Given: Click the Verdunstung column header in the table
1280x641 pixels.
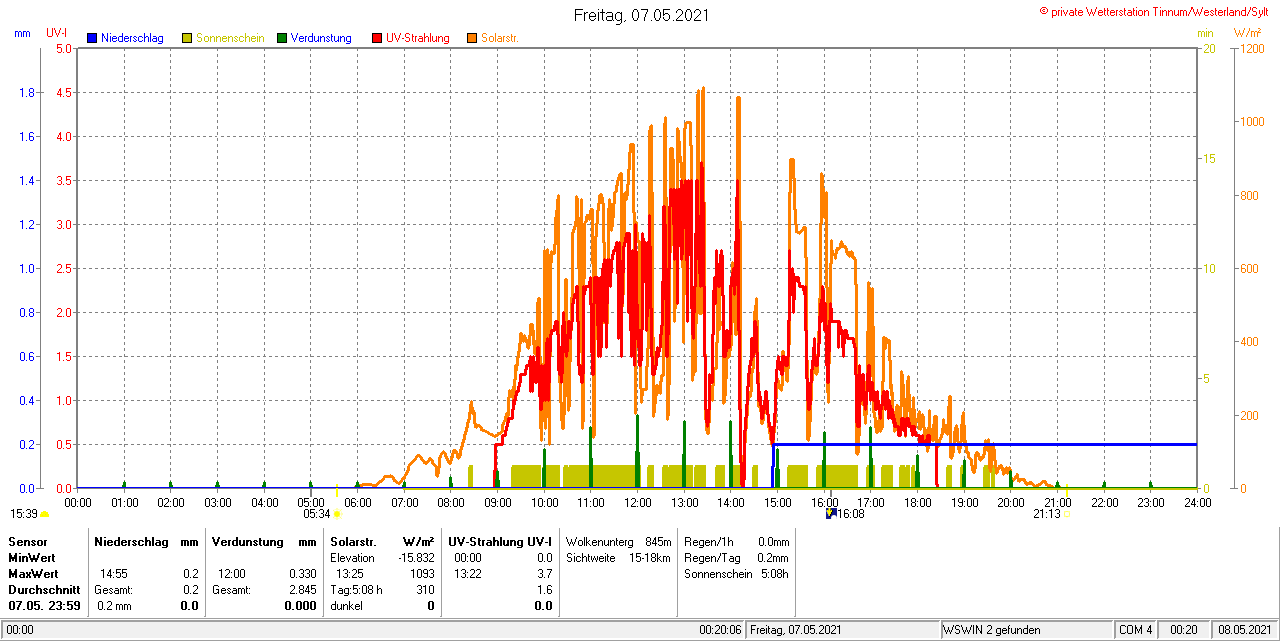Looking at the screenshot, I should [x=248, y=541].
